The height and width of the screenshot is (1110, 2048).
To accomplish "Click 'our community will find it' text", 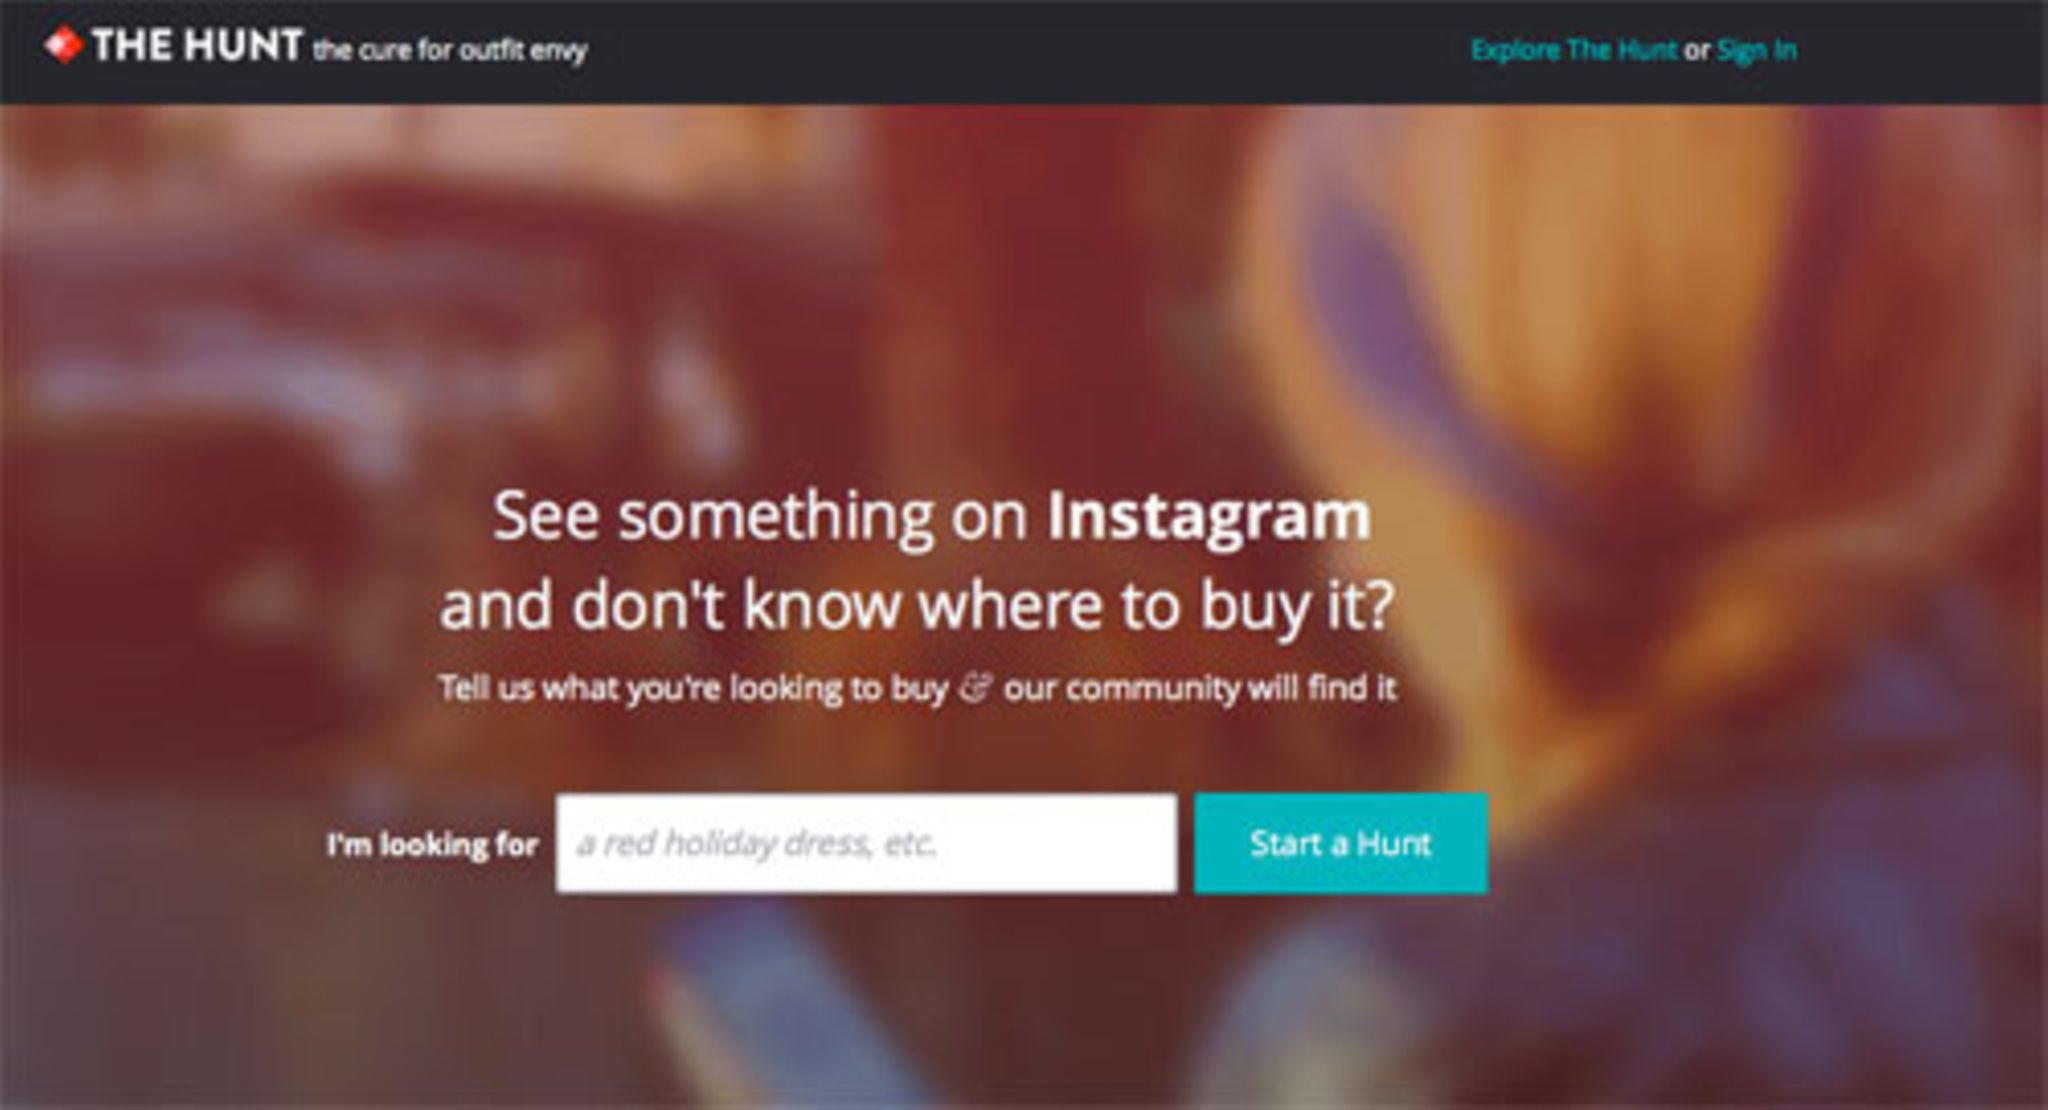I will (x=1200, y=688).
